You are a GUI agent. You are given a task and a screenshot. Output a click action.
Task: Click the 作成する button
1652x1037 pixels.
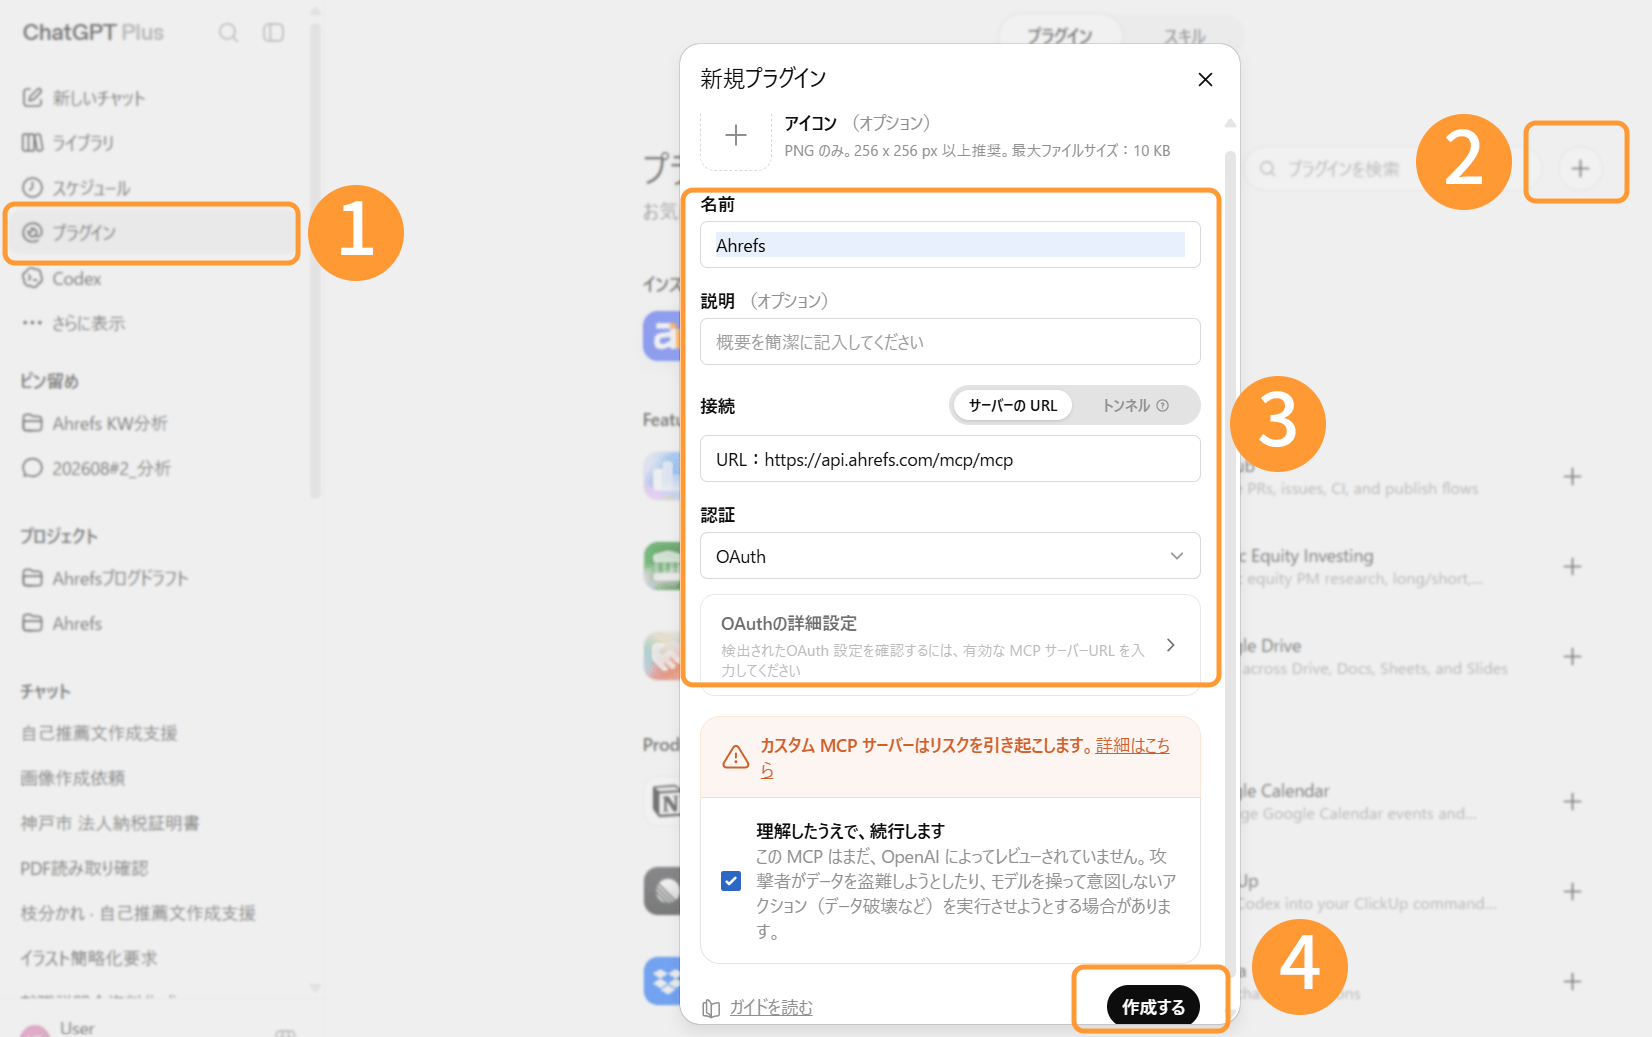(1153, 1006)
